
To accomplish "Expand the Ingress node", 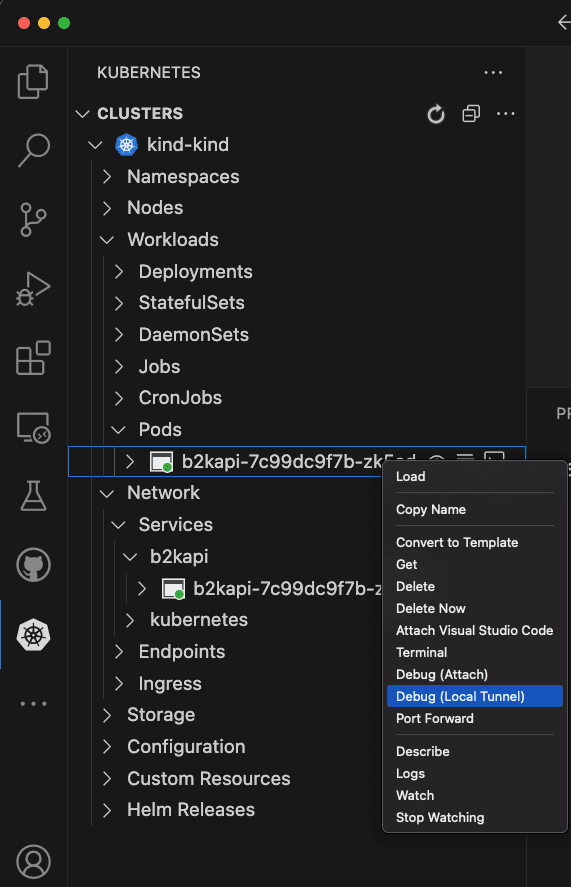I will pyautogui.click(x=118, y=683).
